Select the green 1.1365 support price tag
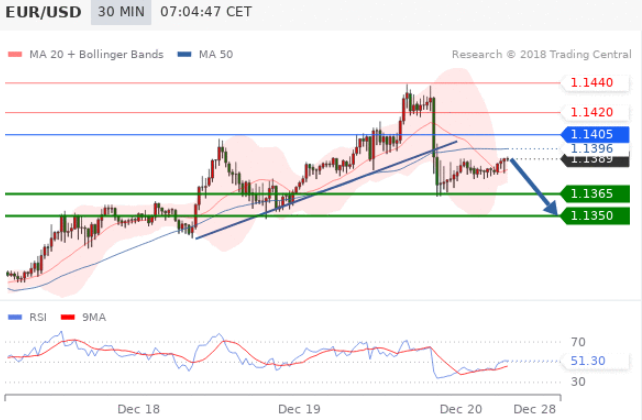The image size is (642, 420). (594, 193)
